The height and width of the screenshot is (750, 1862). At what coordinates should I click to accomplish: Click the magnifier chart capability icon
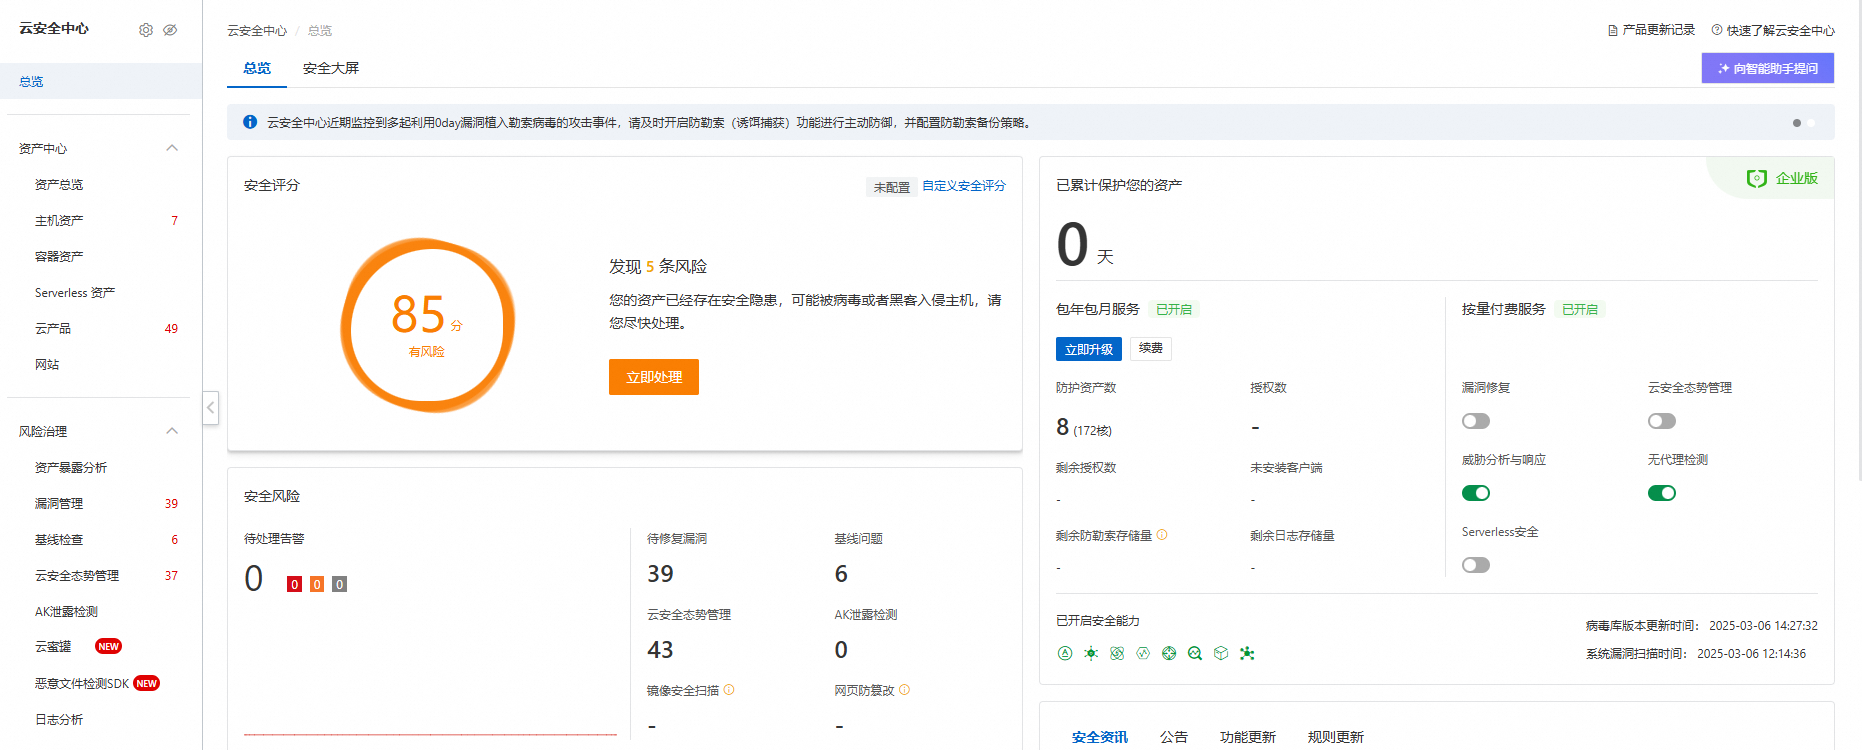pyautogui.click(x=1195, y=653)
